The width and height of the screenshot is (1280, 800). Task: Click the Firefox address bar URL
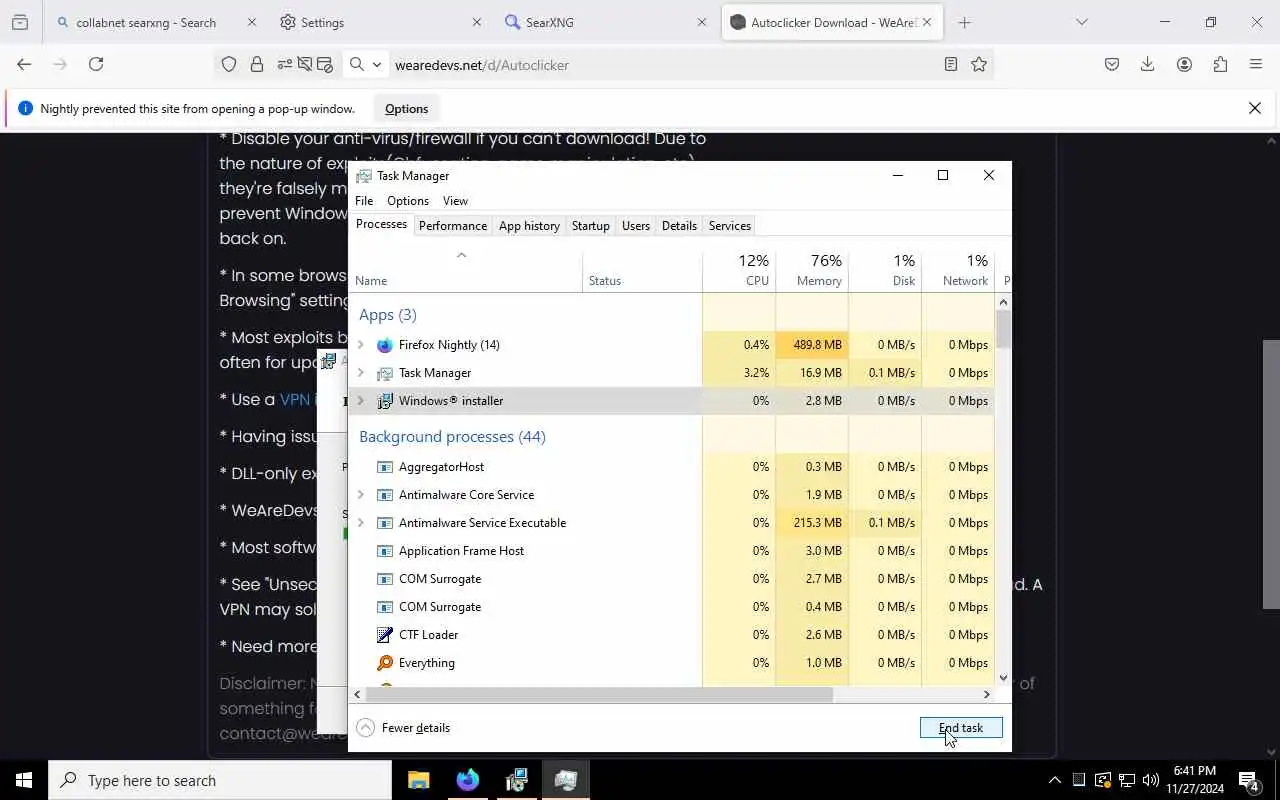click(482, 65)
